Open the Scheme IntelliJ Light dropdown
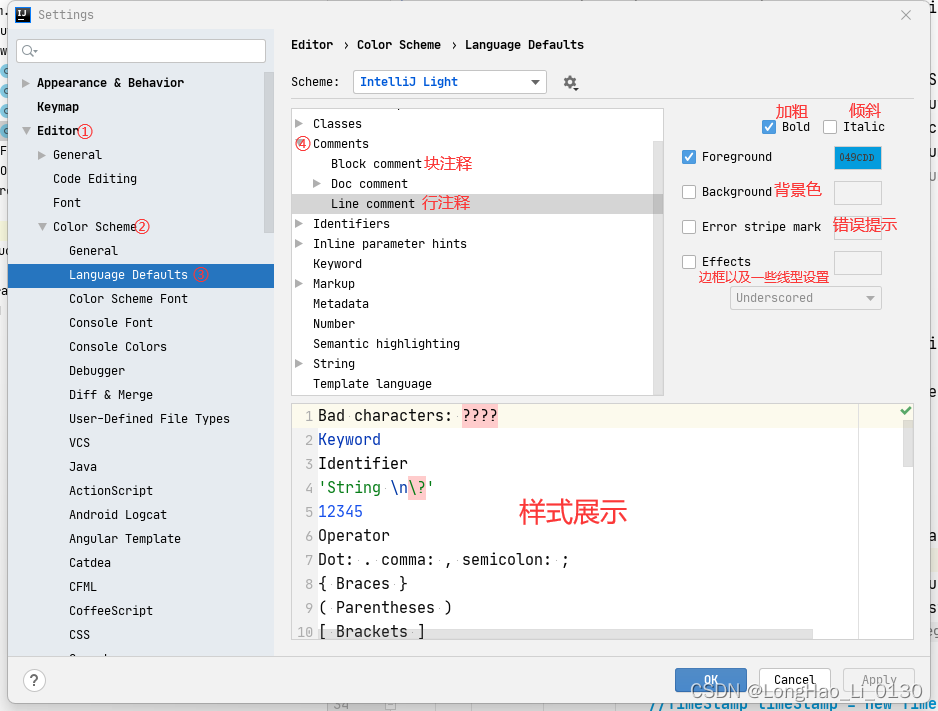 pos(450,82)
